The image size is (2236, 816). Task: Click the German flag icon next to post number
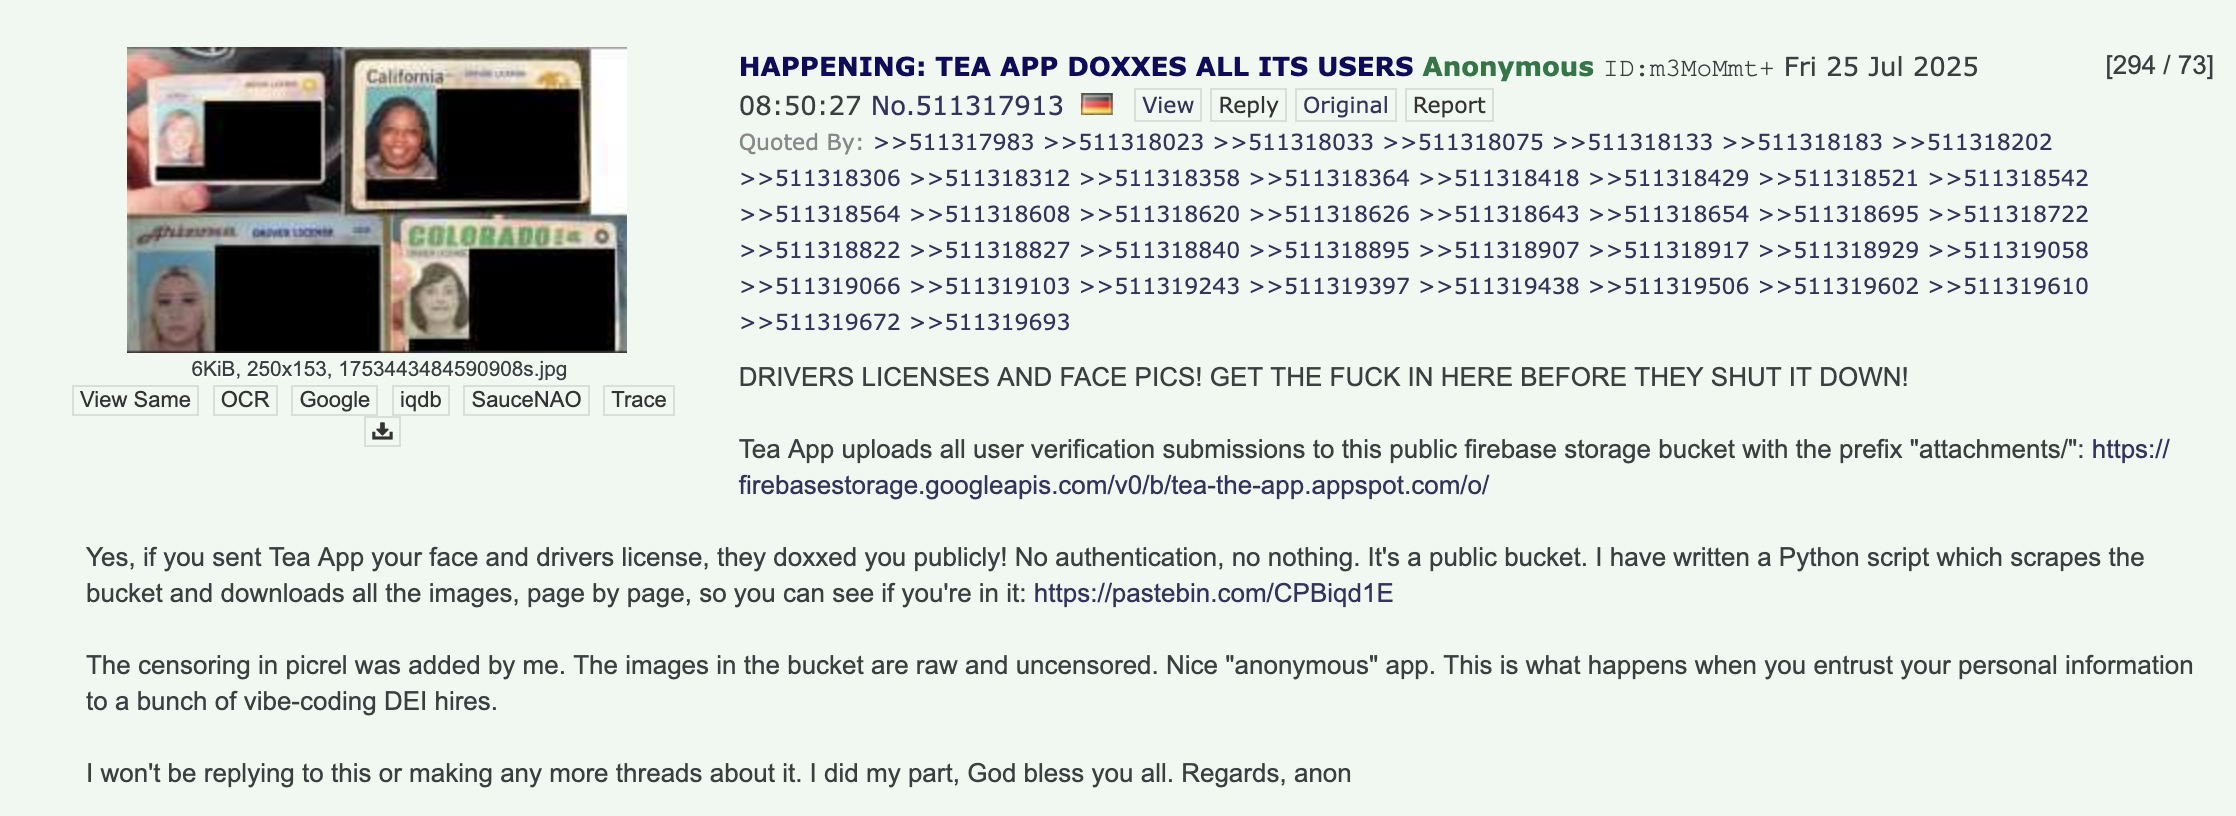1097,104
